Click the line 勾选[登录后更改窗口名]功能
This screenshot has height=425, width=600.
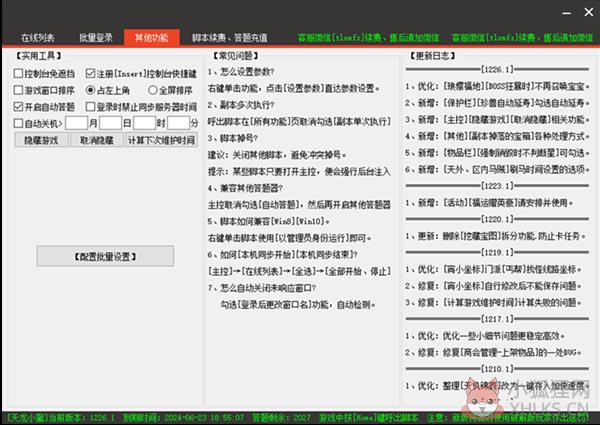298,305
